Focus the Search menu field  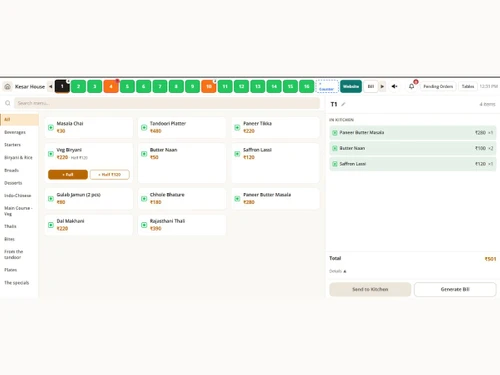pos(167,103)
